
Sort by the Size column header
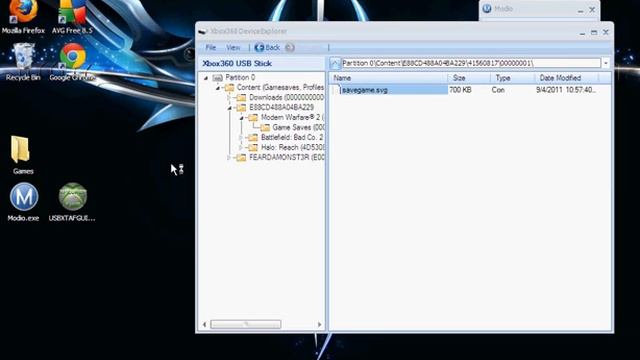pyautogui.click(x=469, y=78)
